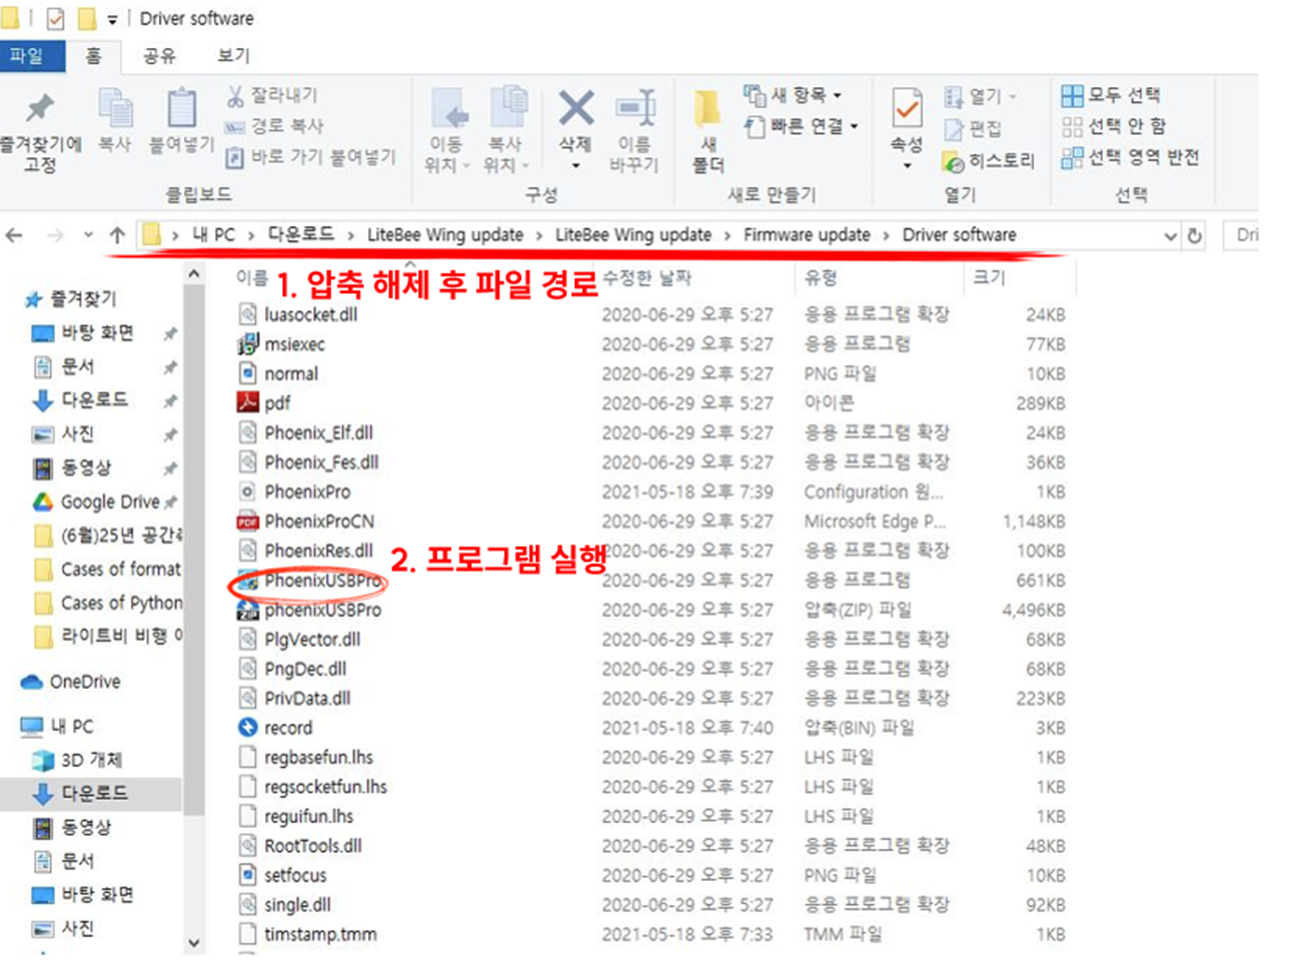Rename with 이름 바꾸기
Image resolution: width=1296 pixels, height=968 pixels.
coord(634,131)
